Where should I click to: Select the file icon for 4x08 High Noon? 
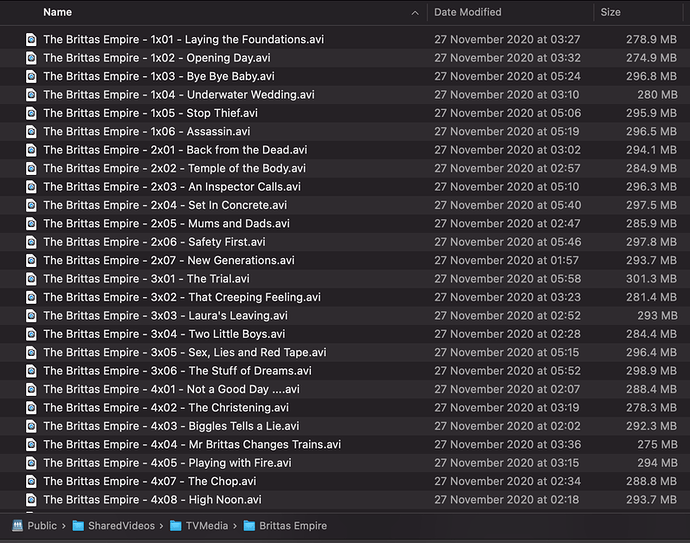(x=31, y=500)
